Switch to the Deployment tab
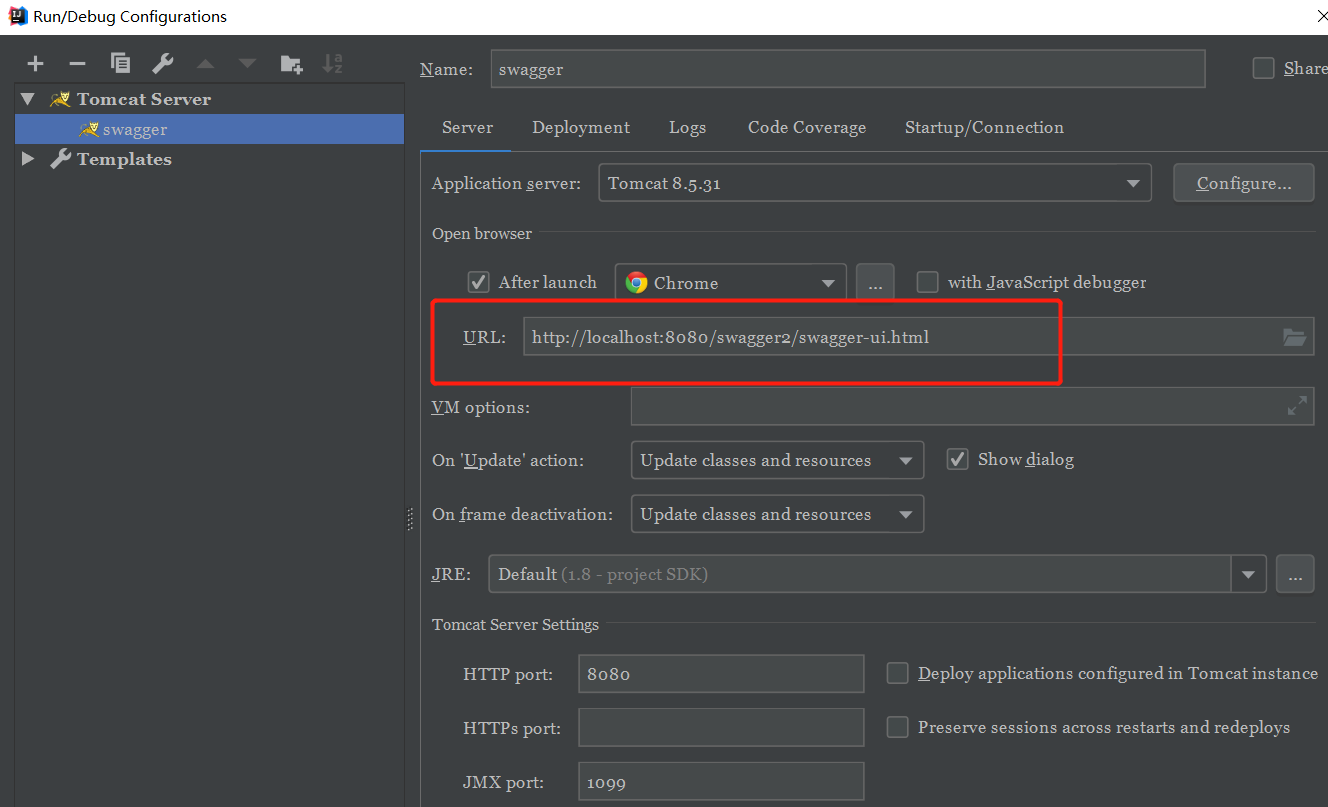Image resolution: width=1328 pixels, height=807 pixels. (x=581, y=127)
